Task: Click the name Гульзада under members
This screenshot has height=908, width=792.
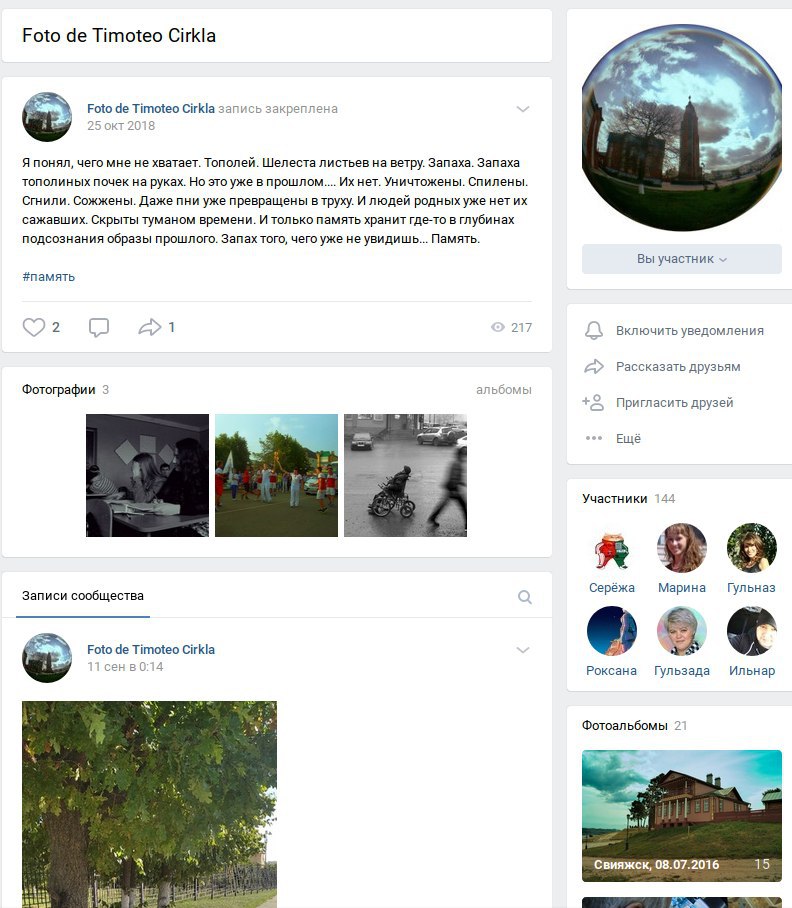Action: coord(681,671)
